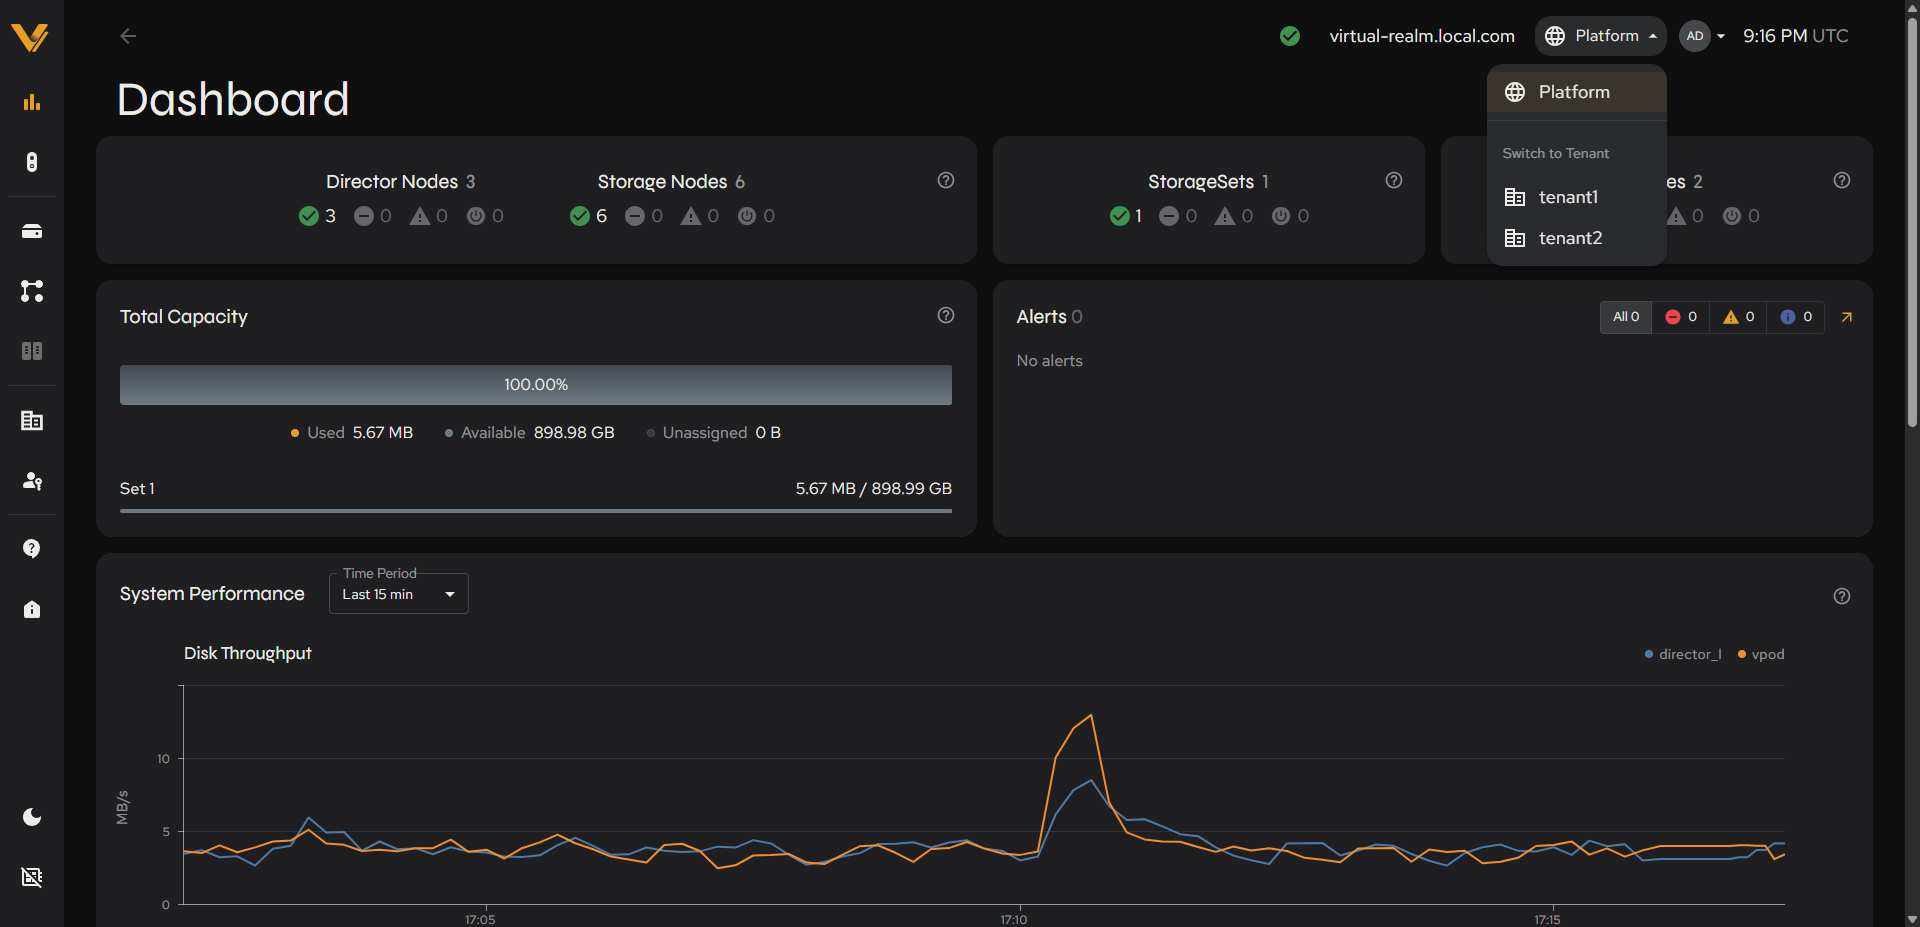Click the 9:16 PM UTC clock
This screenshot has width=1920, height=927.
coord(1796,36)
